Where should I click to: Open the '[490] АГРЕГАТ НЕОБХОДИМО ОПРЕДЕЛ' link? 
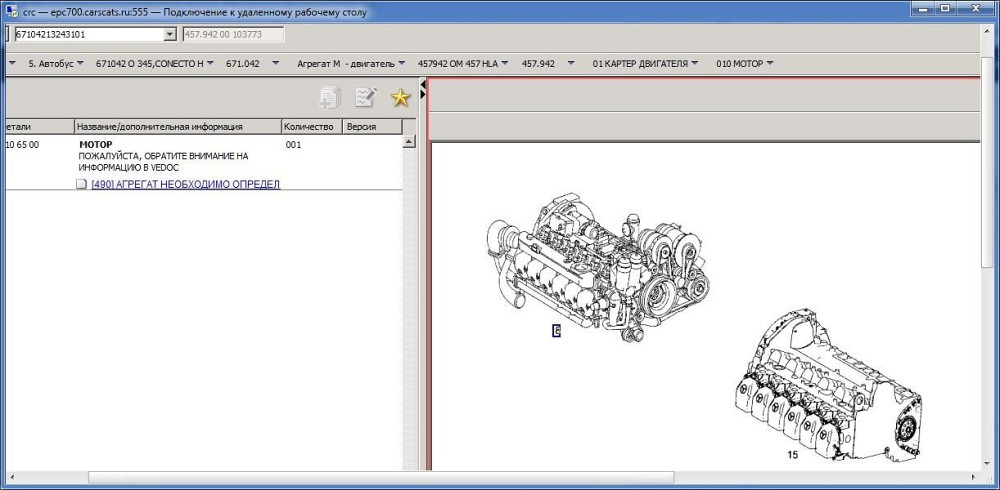pyautogui.click(x=185, y=185)
